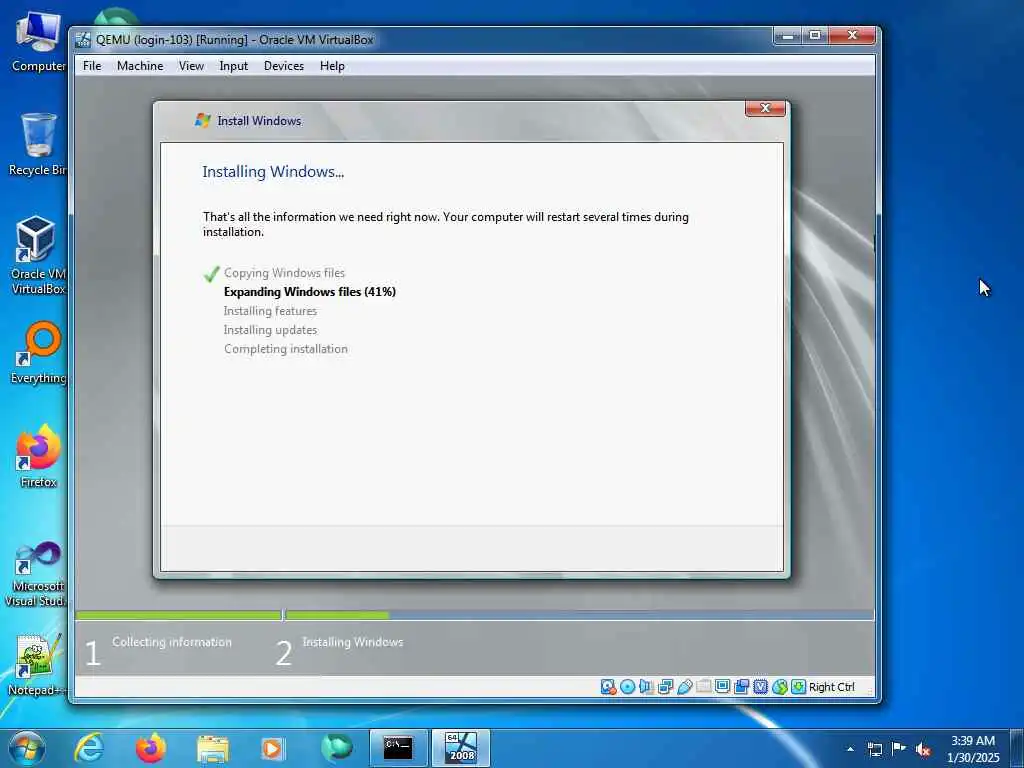The height and width of the screenshot is (768, 1024).
Task: Open the hard disk activity indicator in VirtualBox status bar
Action: 608,686
